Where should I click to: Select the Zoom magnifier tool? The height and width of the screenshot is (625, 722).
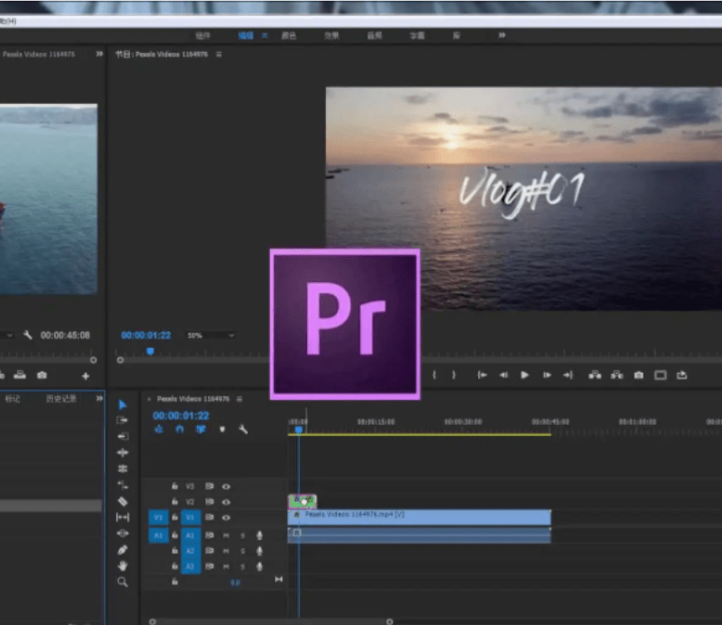point(122,582)
